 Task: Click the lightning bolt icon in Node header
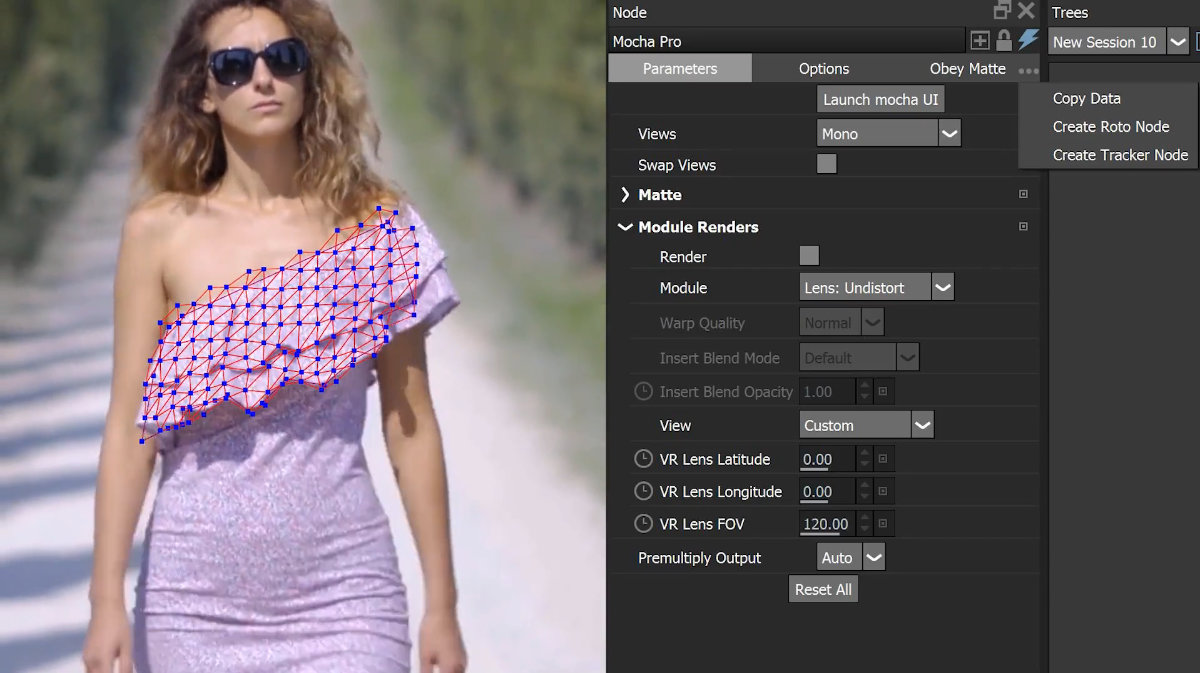tap(1028, 41)
